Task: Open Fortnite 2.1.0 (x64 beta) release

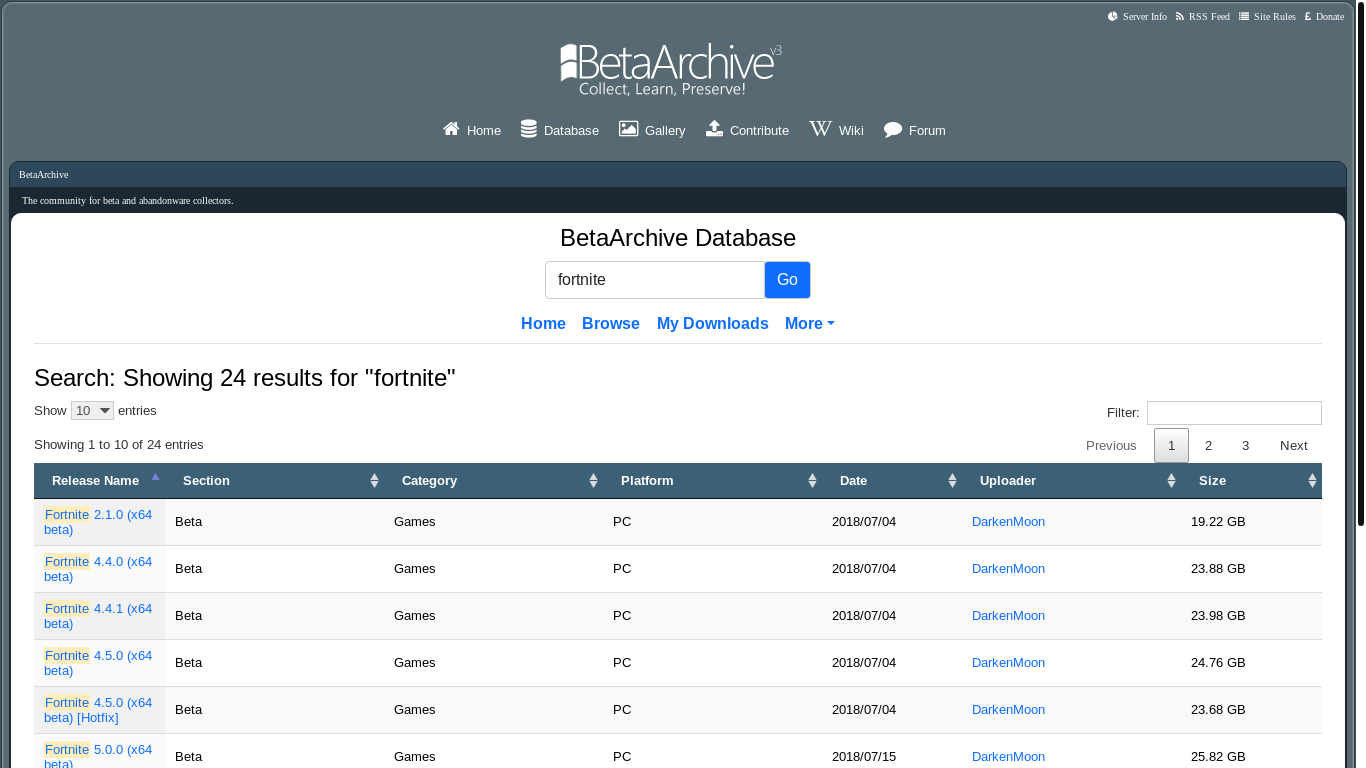Action: (98, 522)
